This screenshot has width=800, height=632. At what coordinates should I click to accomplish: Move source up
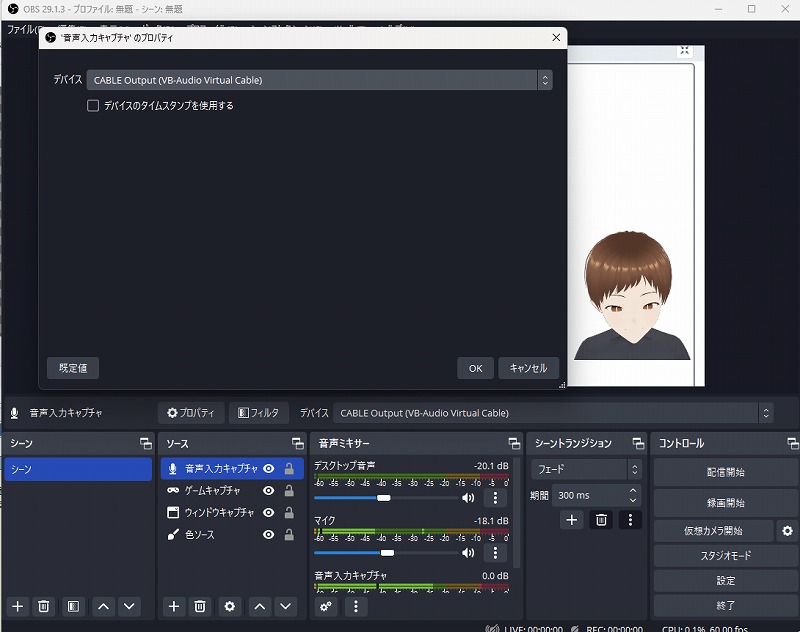point(260,606)
